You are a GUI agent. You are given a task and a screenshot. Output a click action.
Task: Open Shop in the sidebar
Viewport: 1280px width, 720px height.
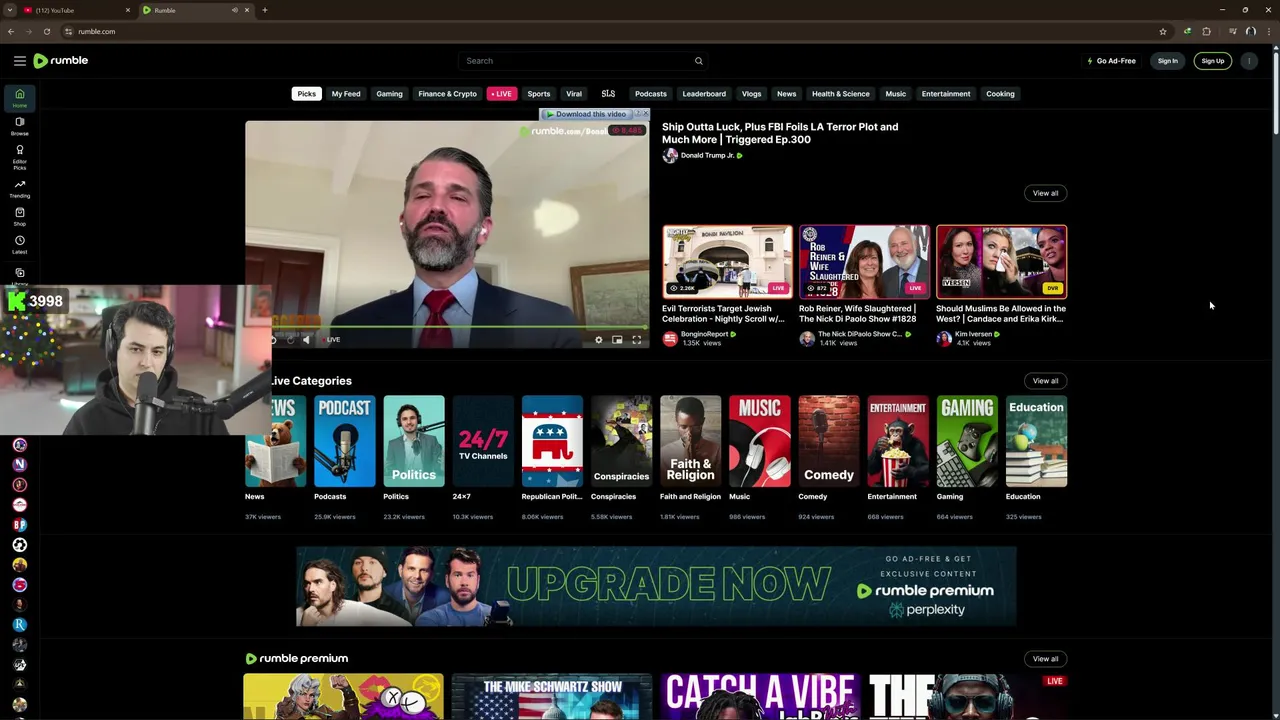[x=19, y=217]
